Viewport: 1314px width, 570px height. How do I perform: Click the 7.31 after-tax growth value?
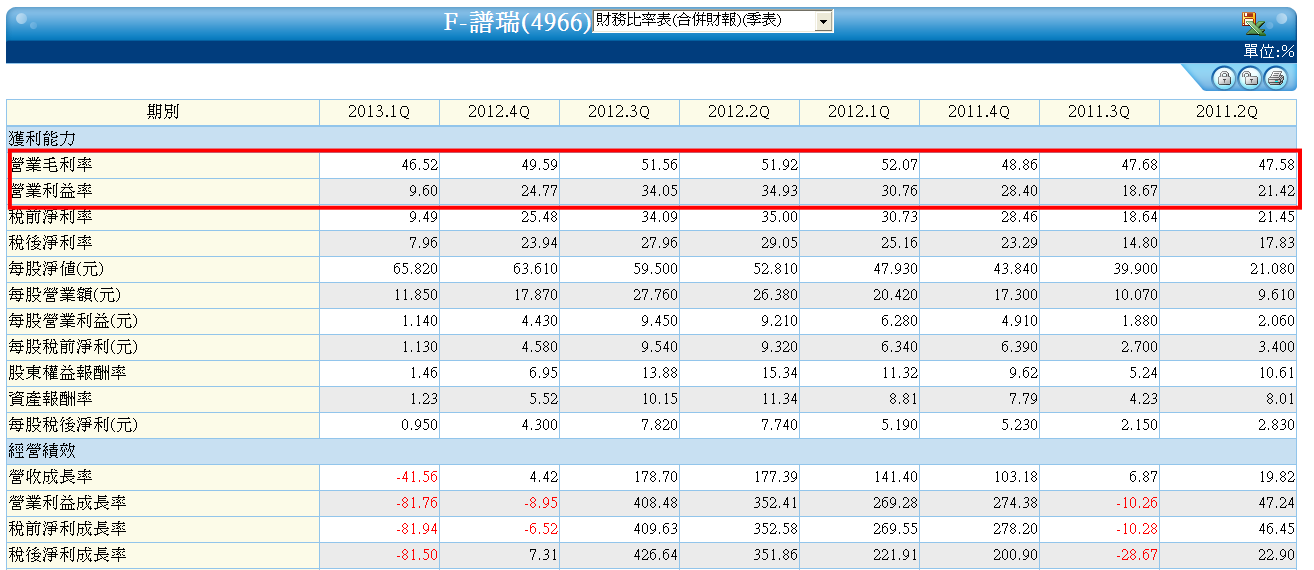[x=544, y=555]
